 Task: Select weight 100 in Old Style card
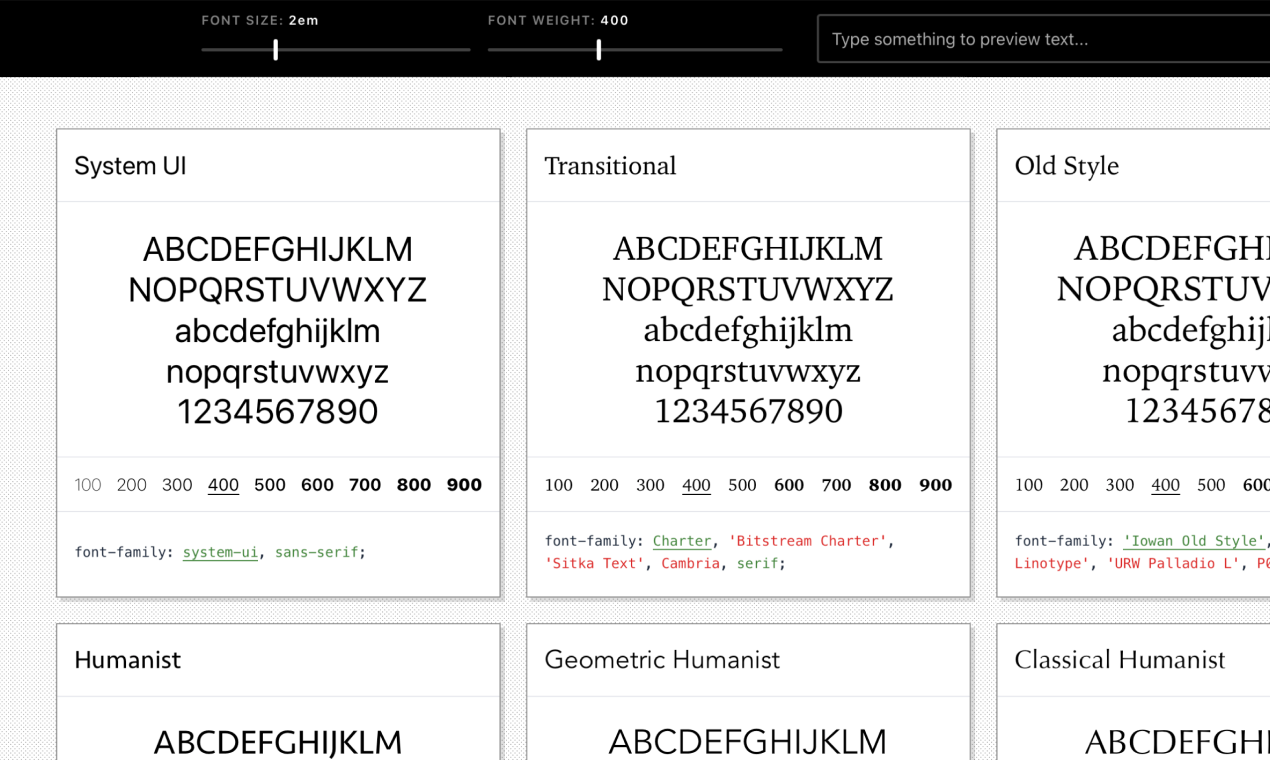(1029, 485)
